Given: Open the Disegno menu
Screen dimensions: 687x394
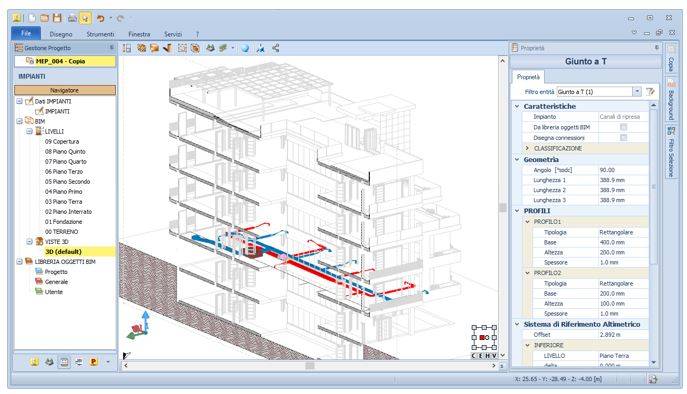Looking at the screenshot, I should click(61, 34).
